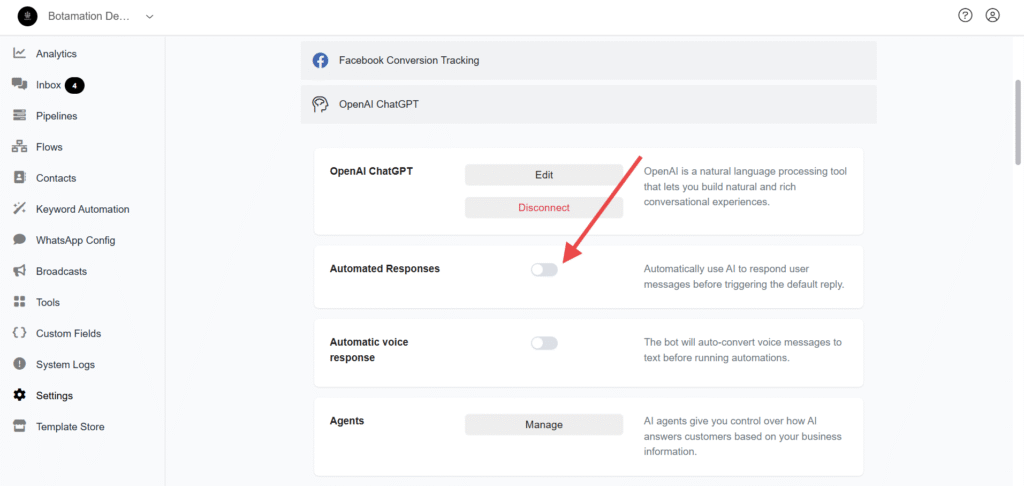Open the Pipelines icon in sidebar

tap(20, 116)
